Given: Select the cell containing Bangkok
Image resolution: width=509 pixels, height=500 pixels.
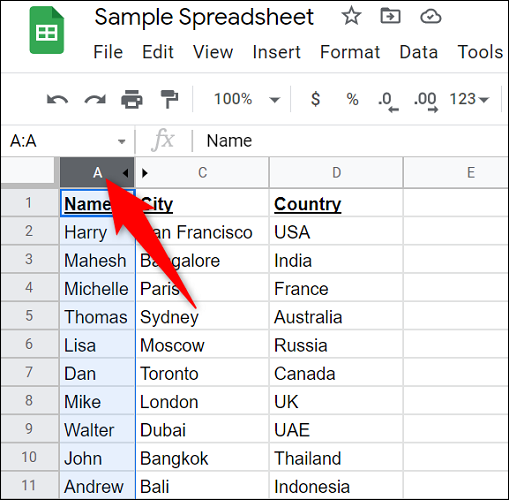Looking at the screenshot, I should 202,457.
